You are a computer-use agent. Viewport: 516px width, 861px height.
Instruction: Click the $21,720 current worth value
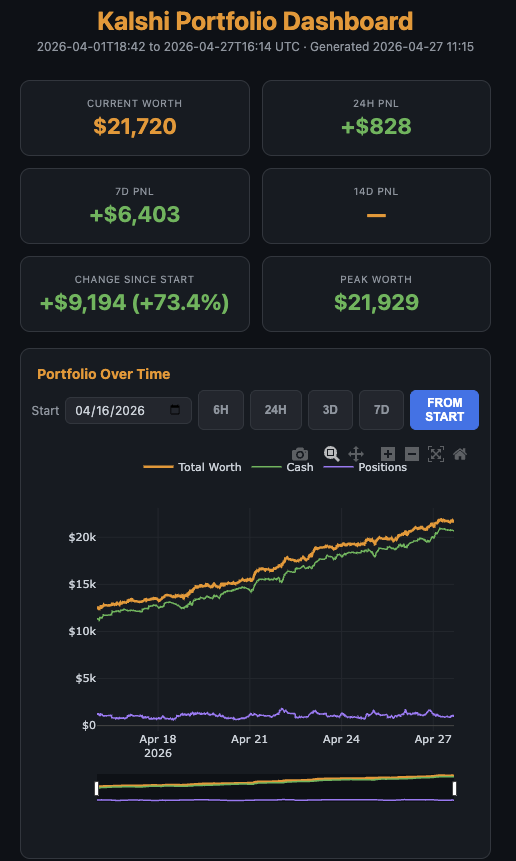(x=135, y=127)
